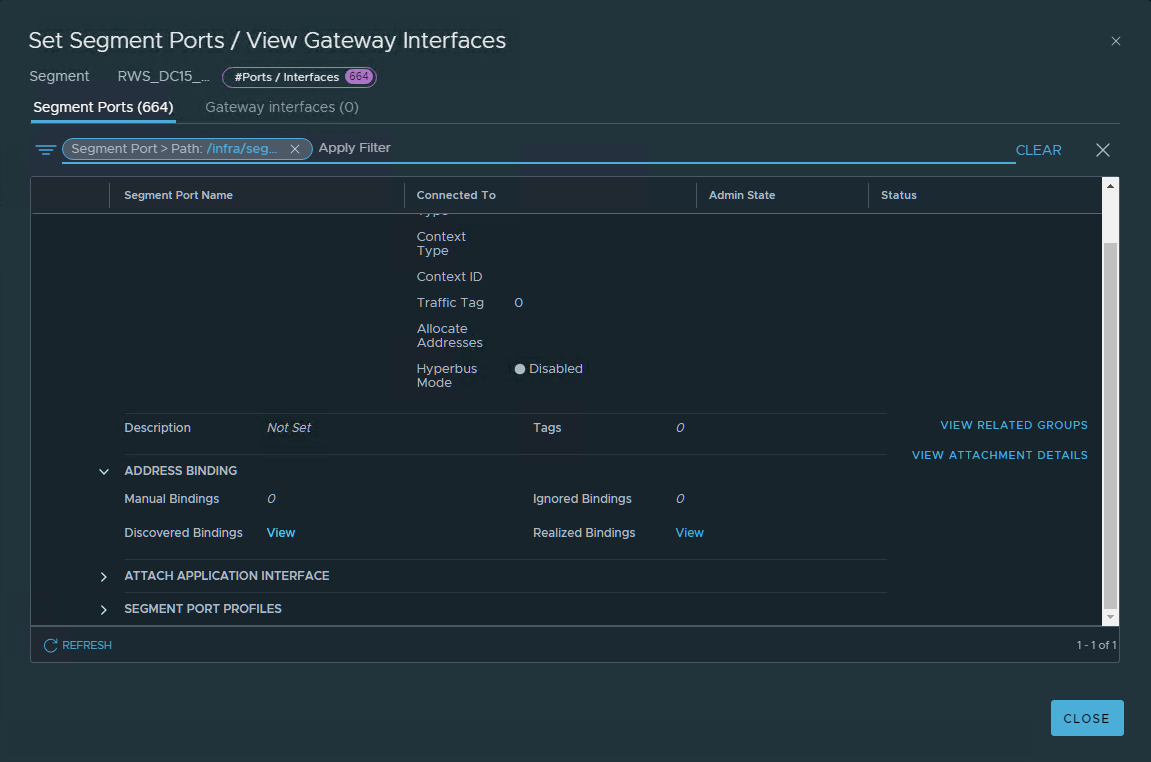Click the RWS_DC15_ segment name

(x=163, y=76)
